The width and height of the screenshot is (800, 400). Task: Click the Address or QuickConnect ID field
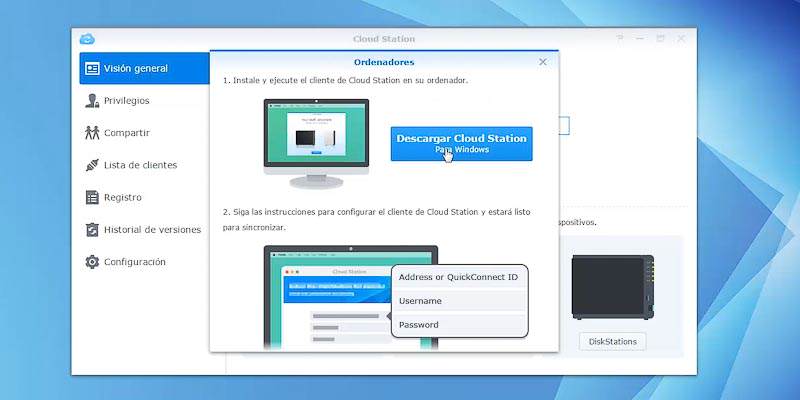point(459,277)
